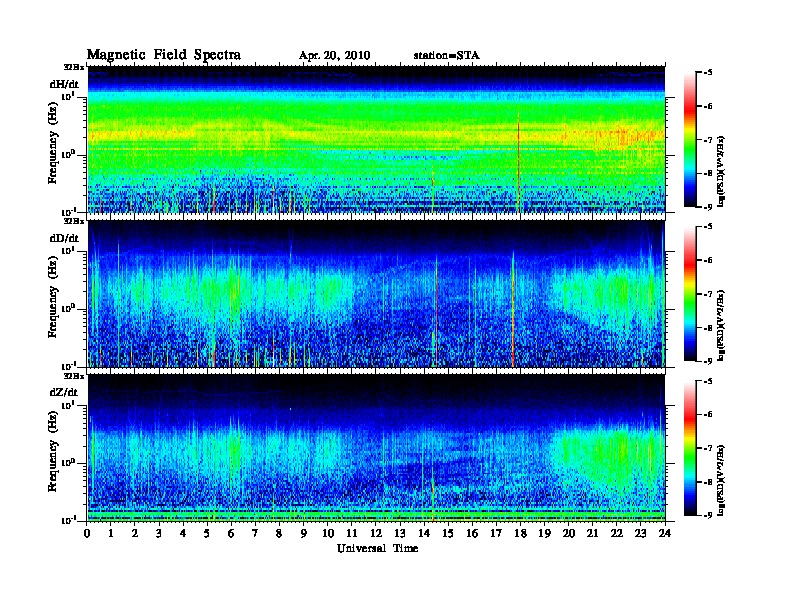Select the "dD/dt" panel label

(64, 238)
